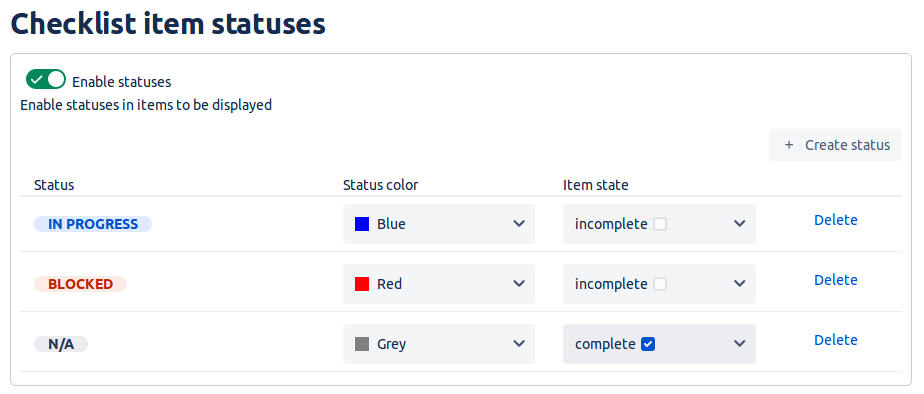Tick the incomplete checkbox in IN PROGRESS row
924x394 pixels.
coord(660,224)
